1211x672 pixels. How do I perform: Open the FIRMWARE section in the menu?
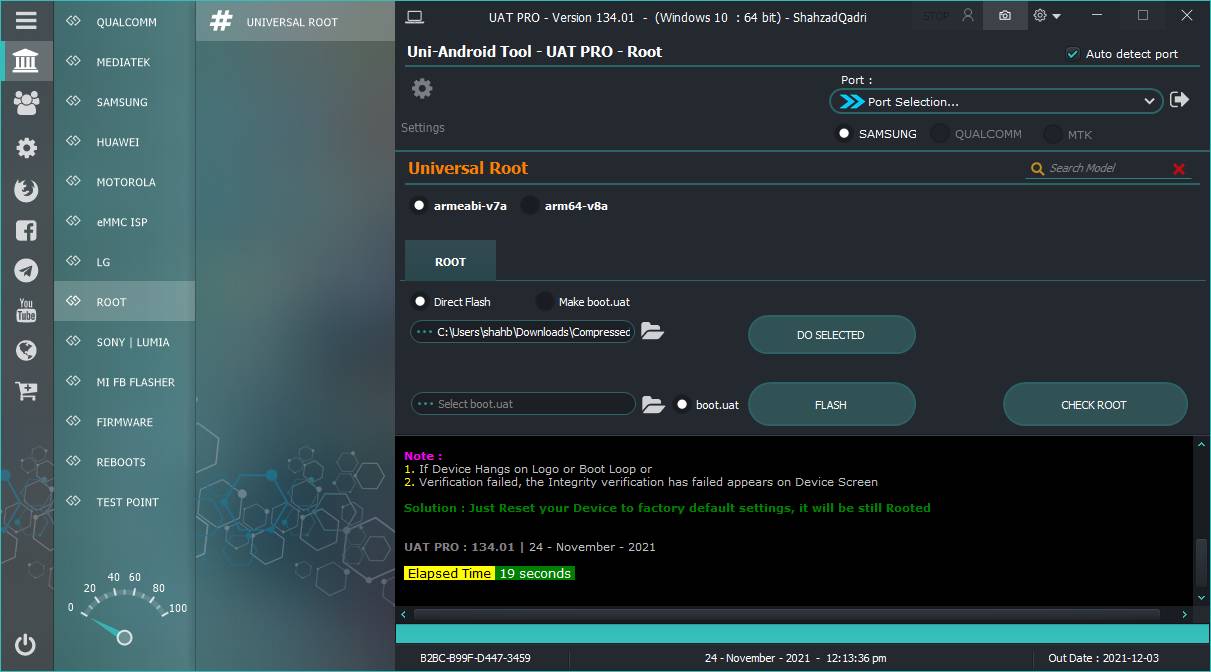125,422
